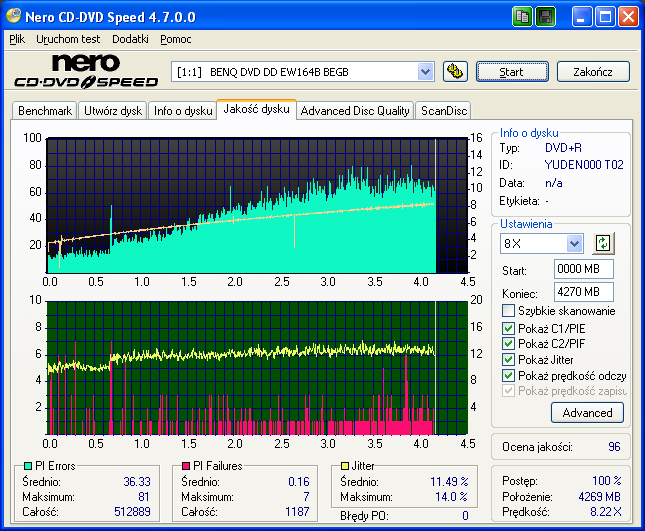Screen dimensions: 645x531
Task: Maximize the Nero window
Action: pyautogui.click(x=605, y=17)
